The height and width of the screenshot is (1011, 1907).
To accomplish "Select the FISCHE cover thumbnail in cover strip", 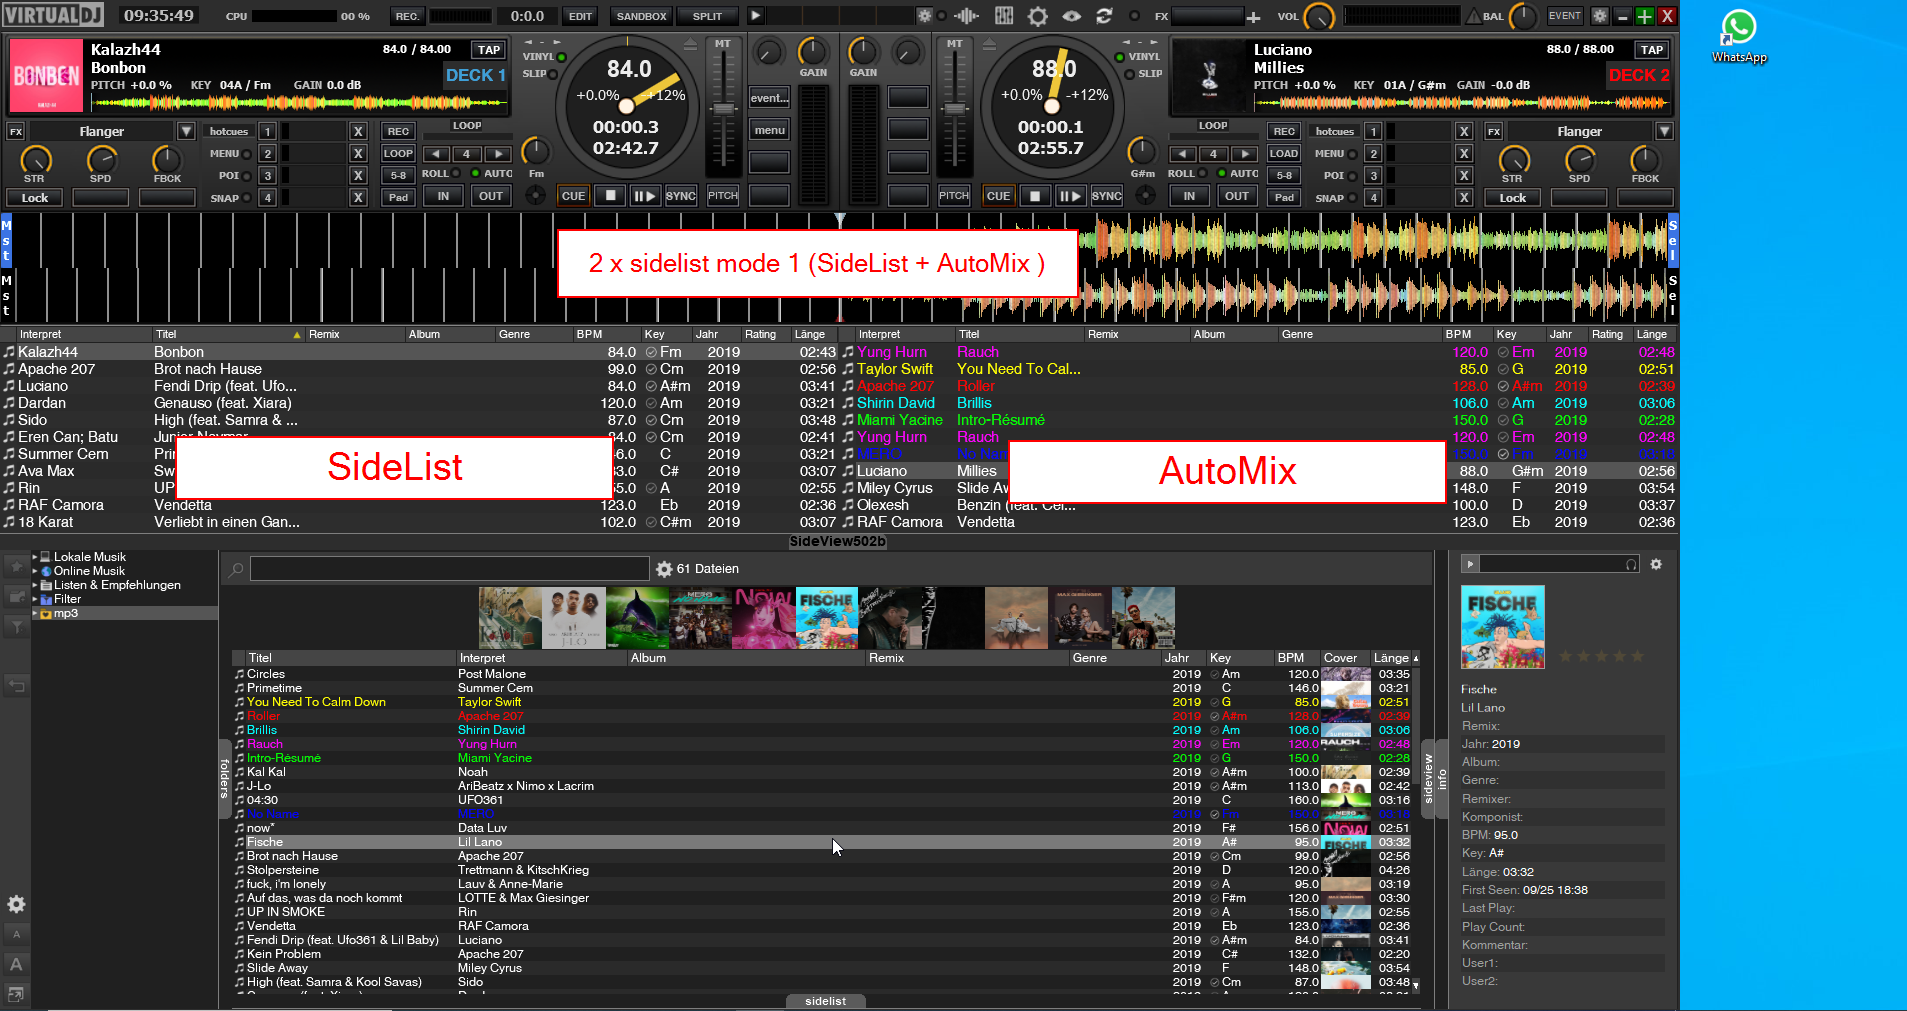I will tap(826, 617).
